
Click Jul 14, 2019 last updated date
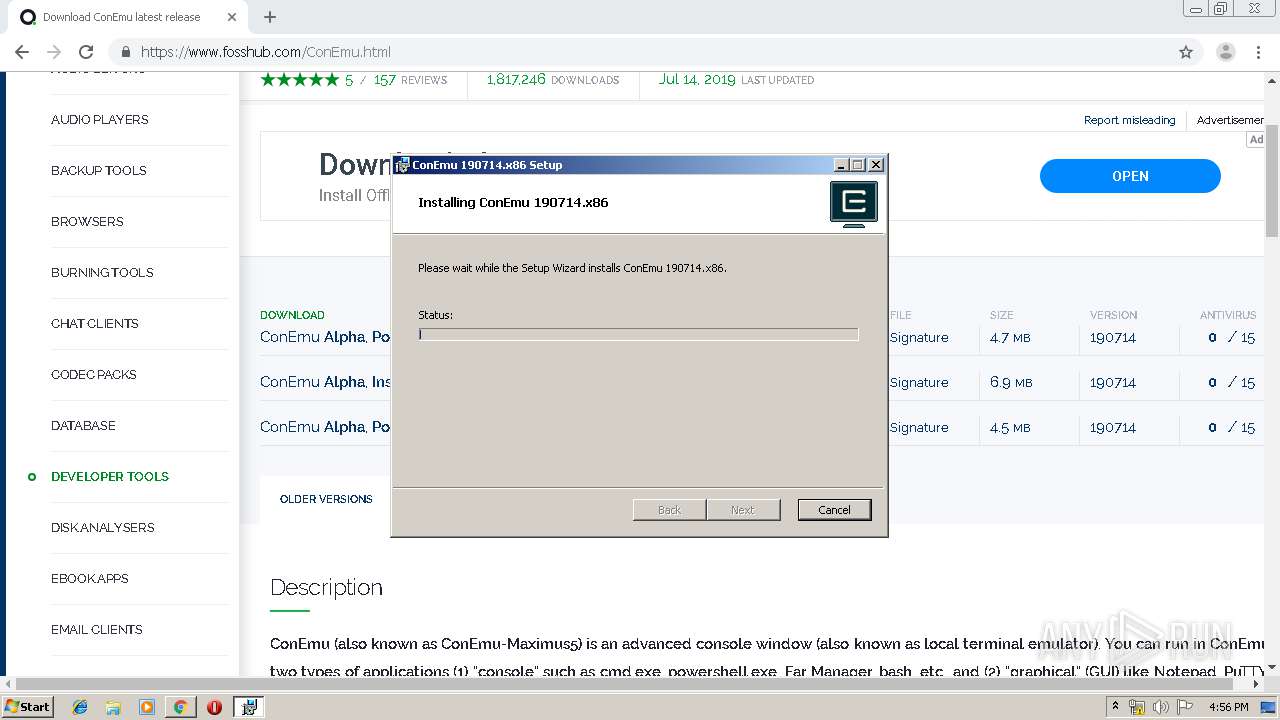(697, 80)
